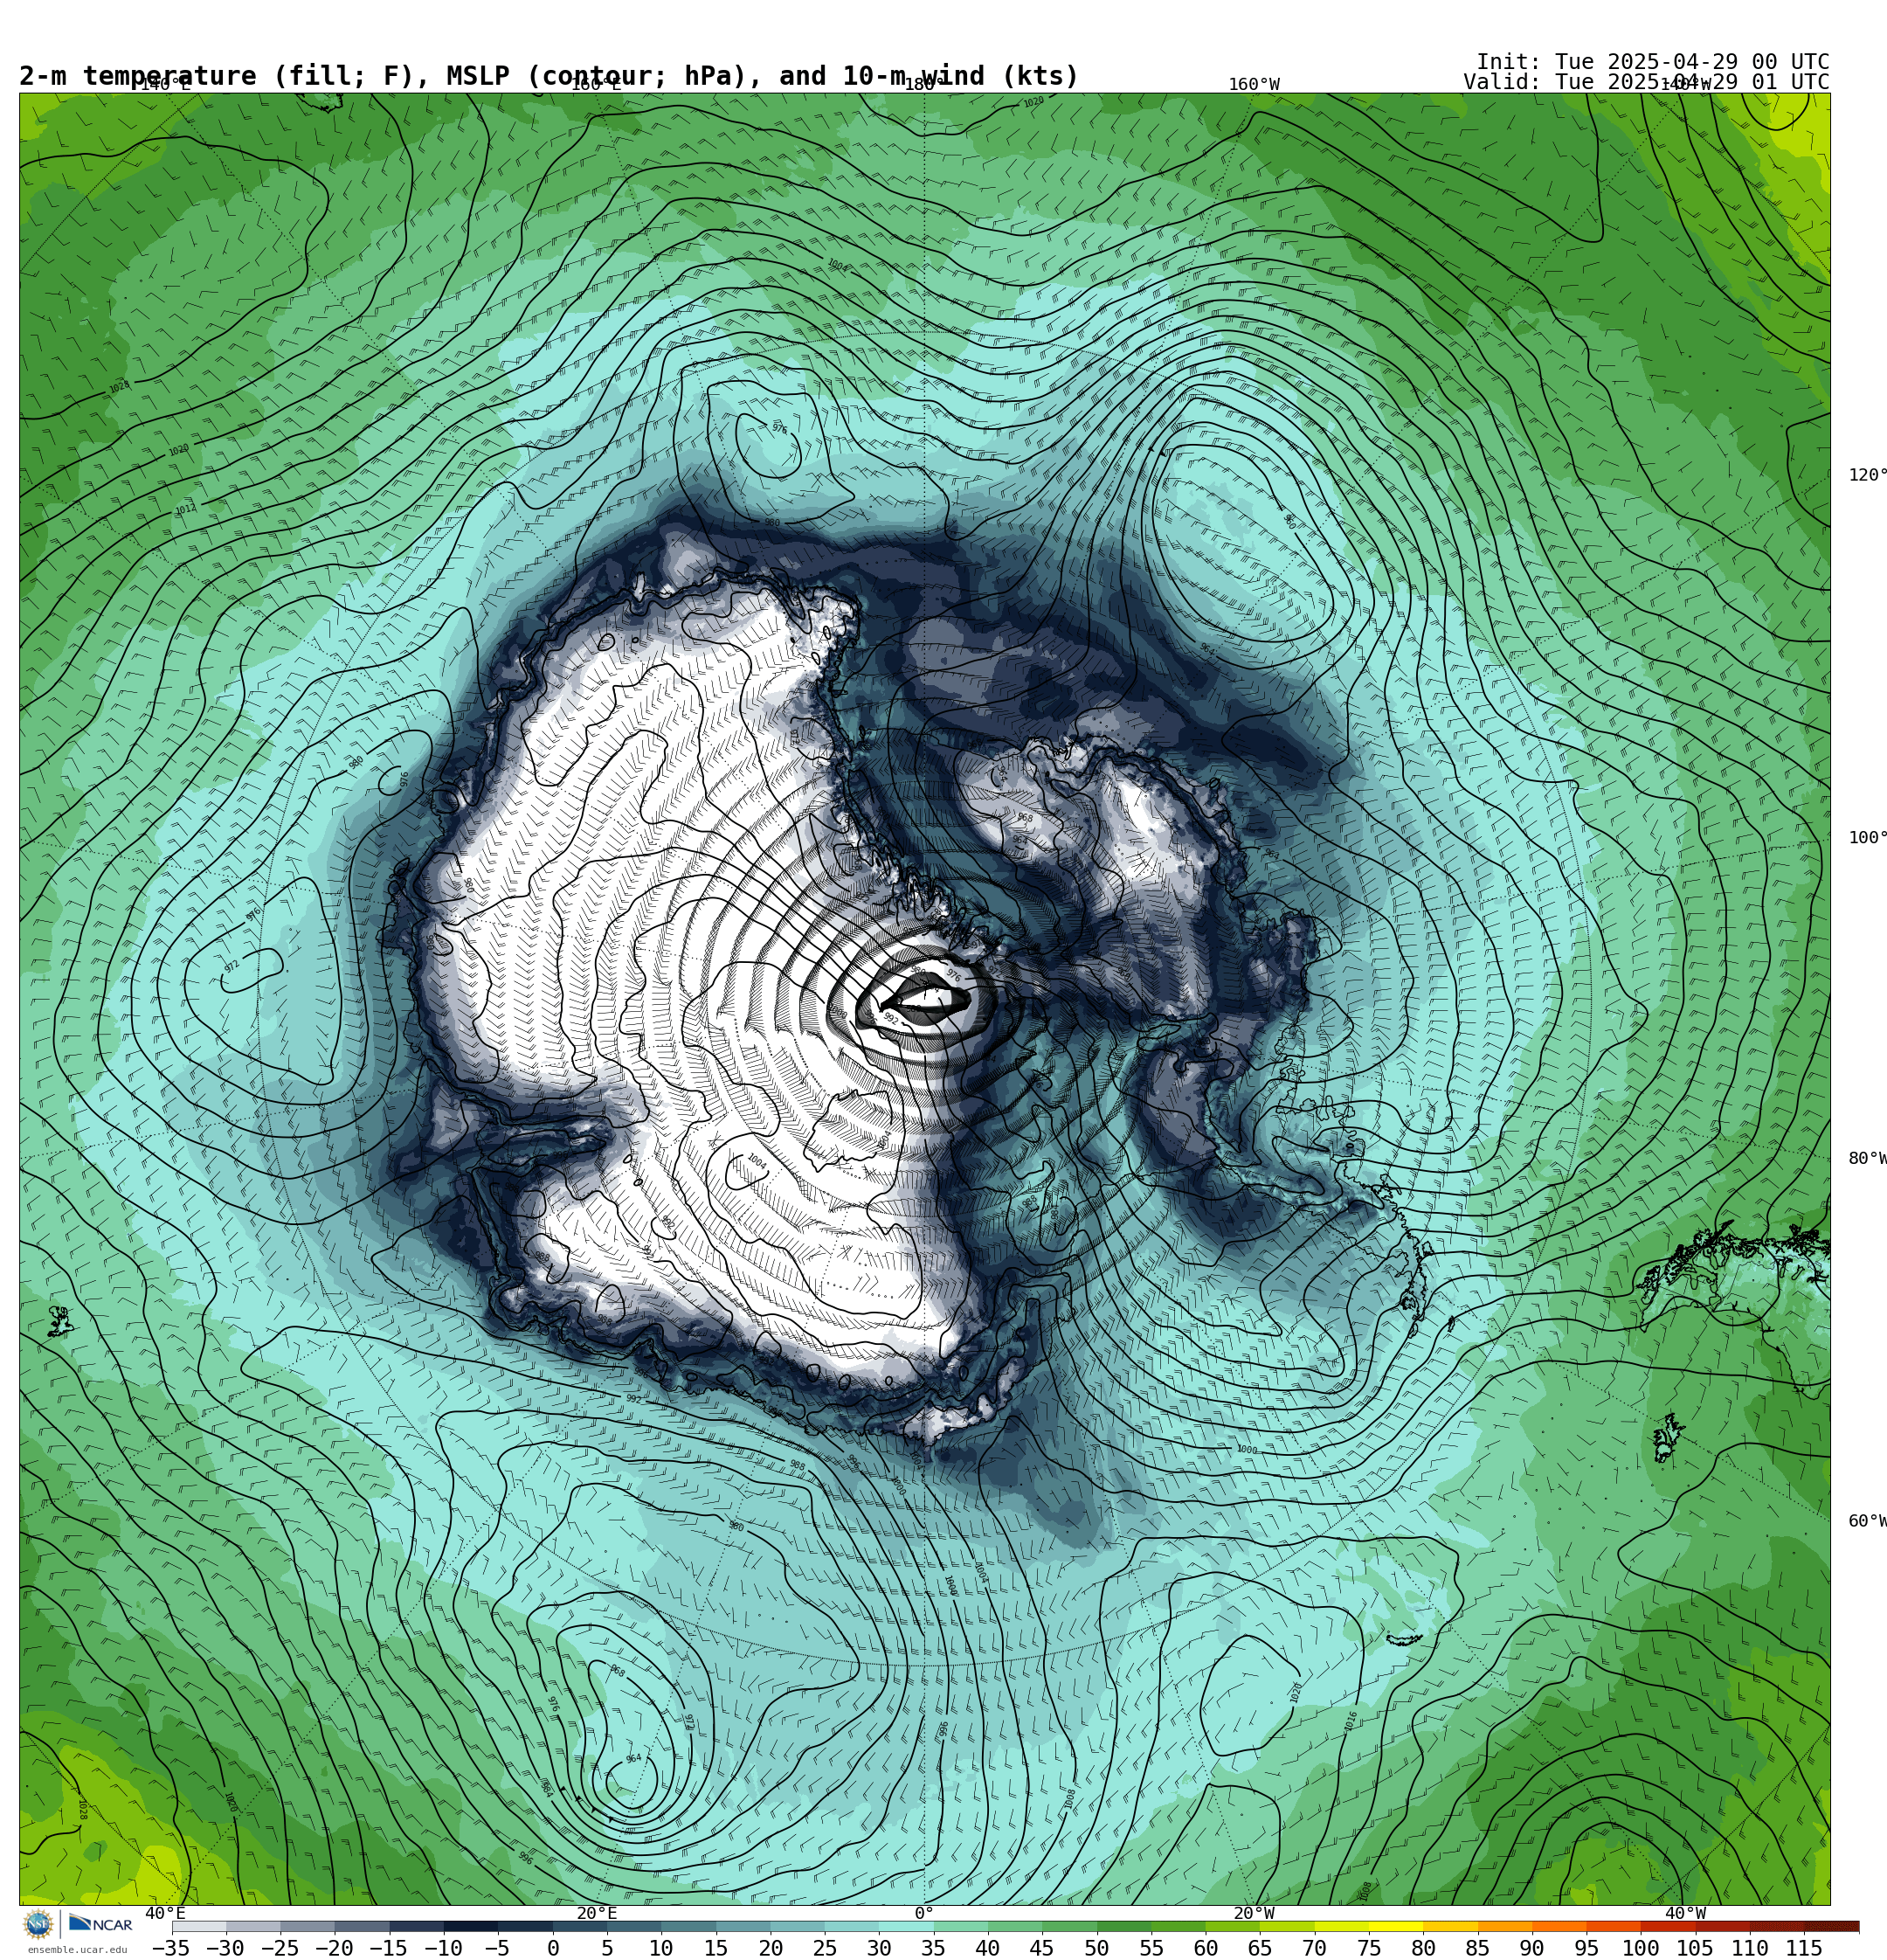Click the 30 colorbar tick label
1887x1960 pixels.
(x=879, y=1949)
